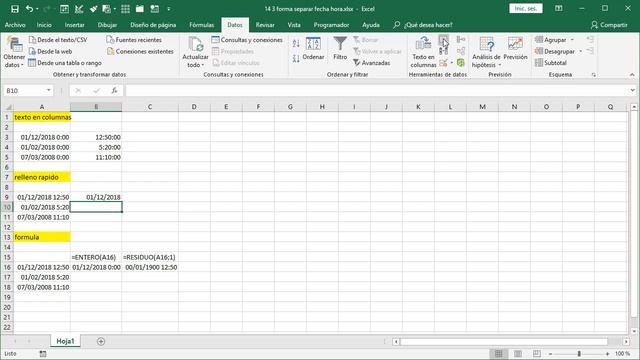Image resolution: width=640 pixels, height=360 pixels.
Task: Click the Inic. ses. sign-in button
Action: click(526, 9)
